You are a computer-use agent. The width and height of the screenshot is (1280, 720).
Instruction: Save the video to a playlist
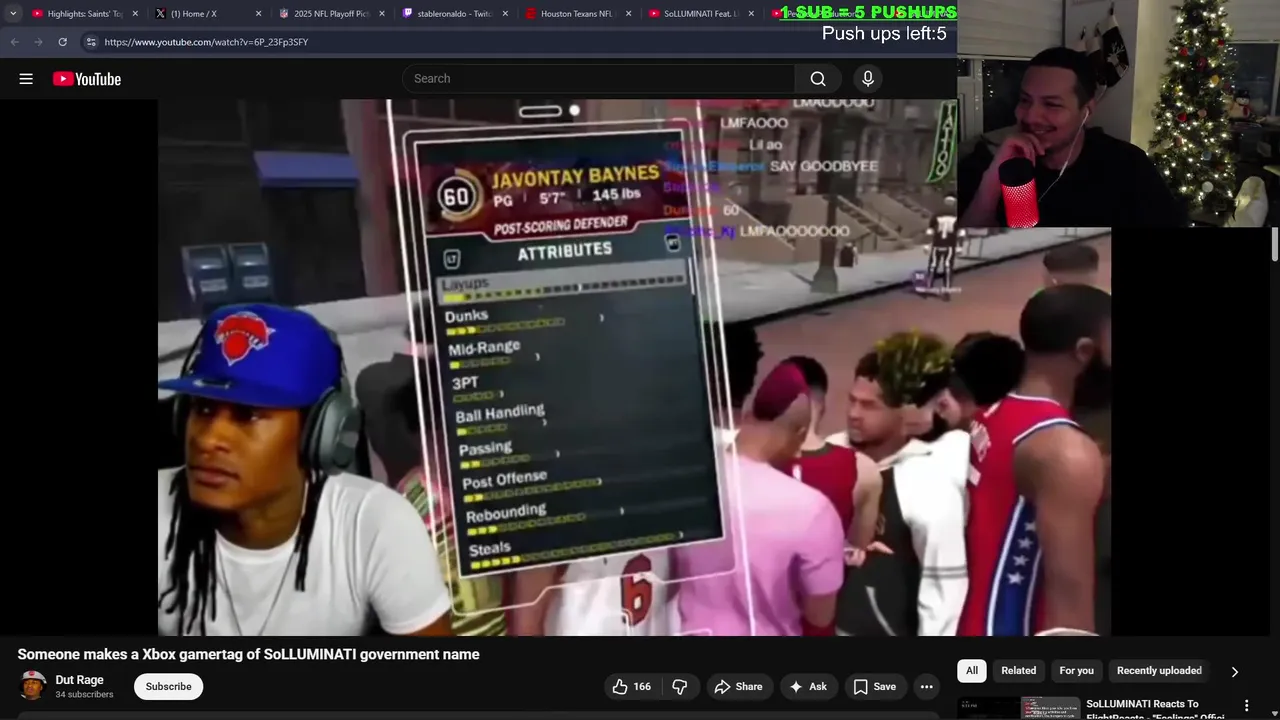coord(874,686)
